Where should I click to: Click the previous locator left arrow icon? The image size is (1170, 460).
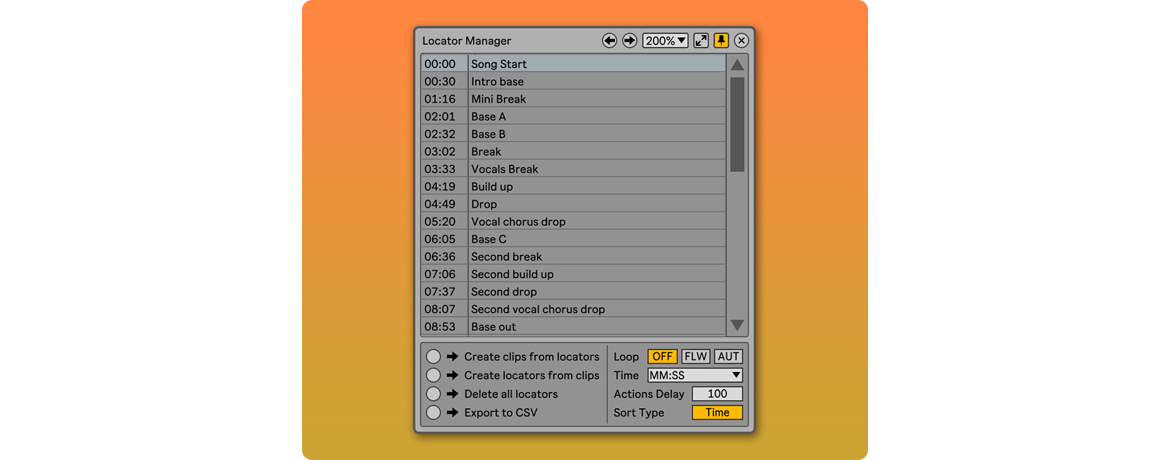point(609,41)
